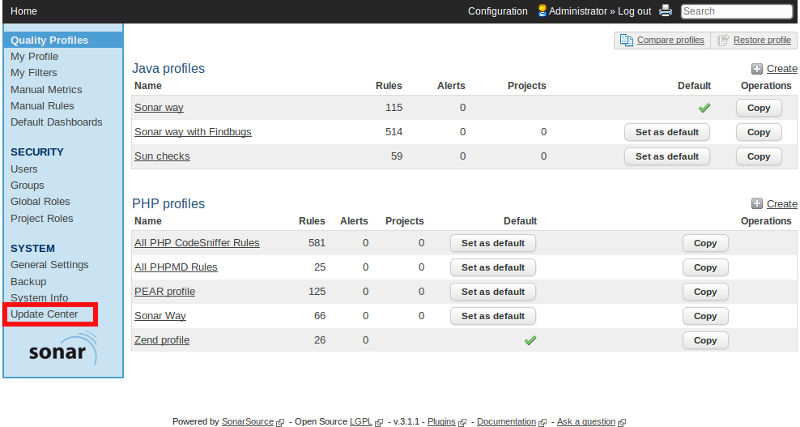Open the All PHP CodeSniffer Rules profile

[x=196, y=243]
